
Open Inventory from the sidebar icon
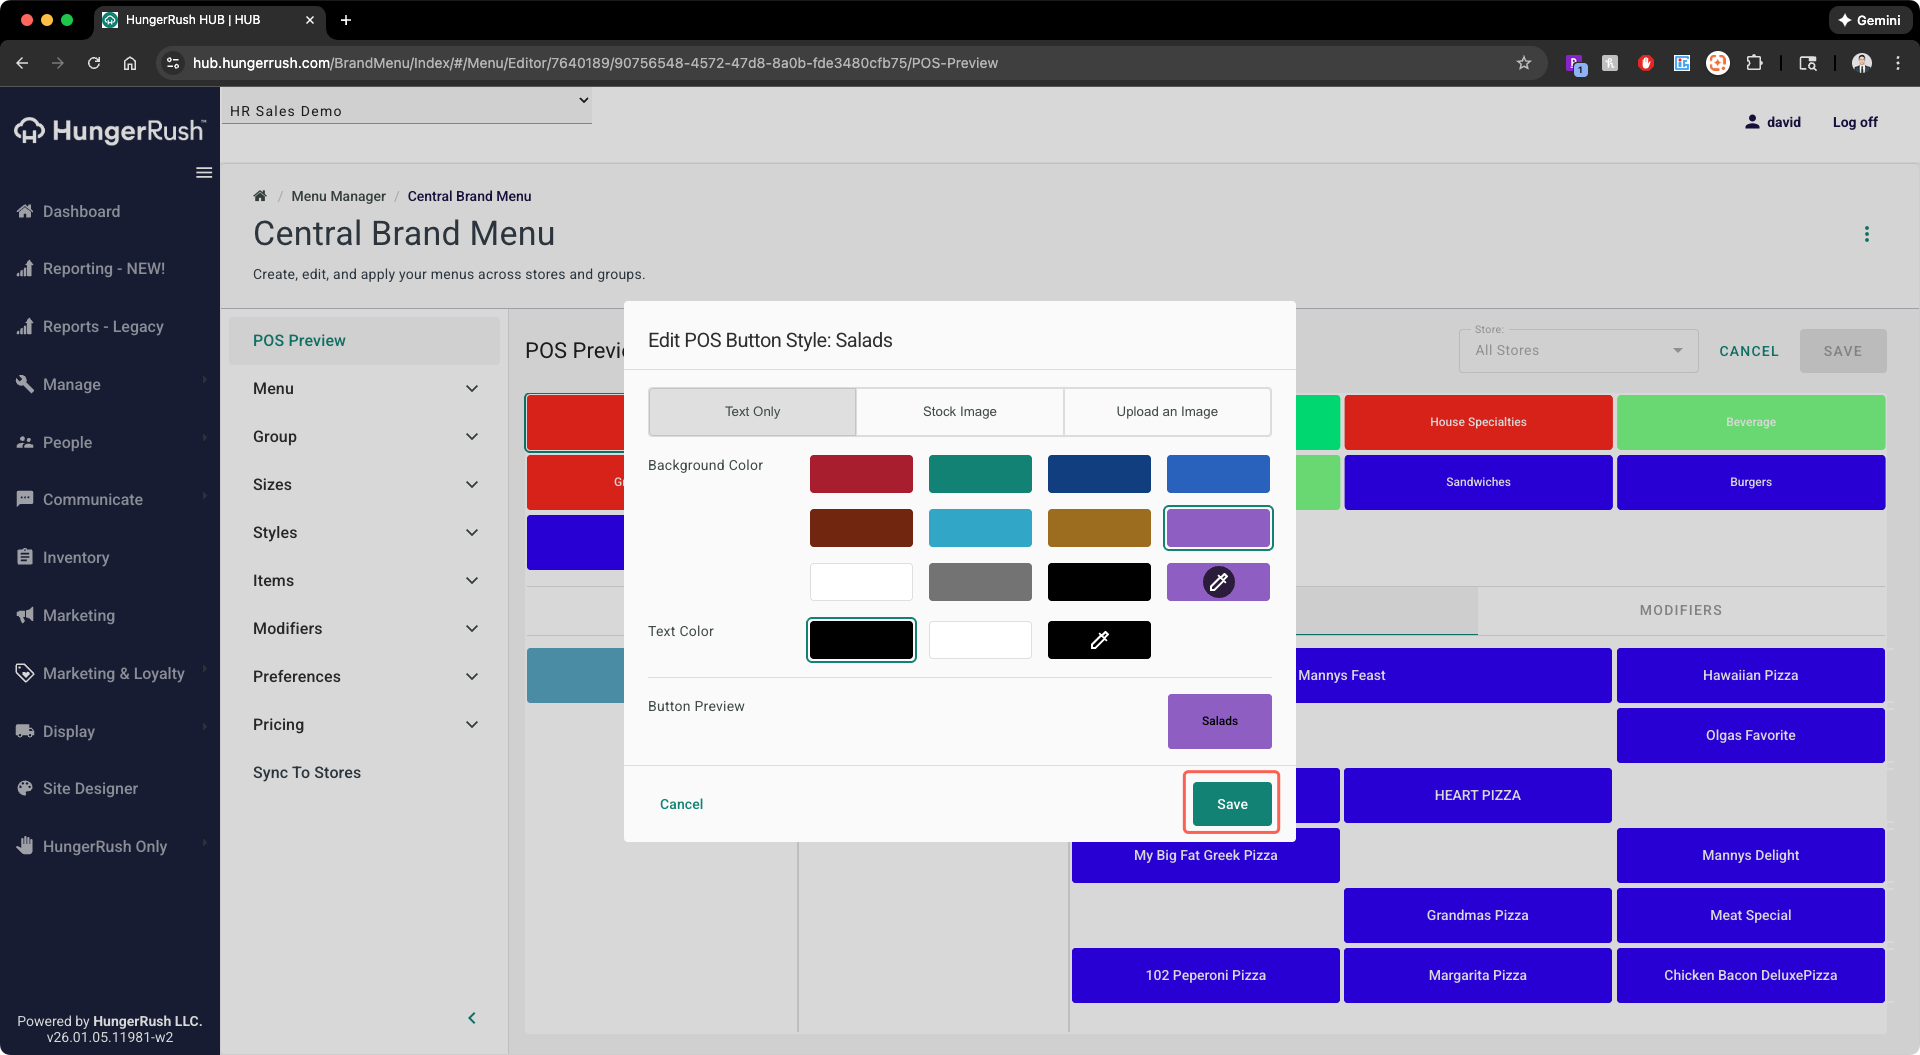coord(24,557)
